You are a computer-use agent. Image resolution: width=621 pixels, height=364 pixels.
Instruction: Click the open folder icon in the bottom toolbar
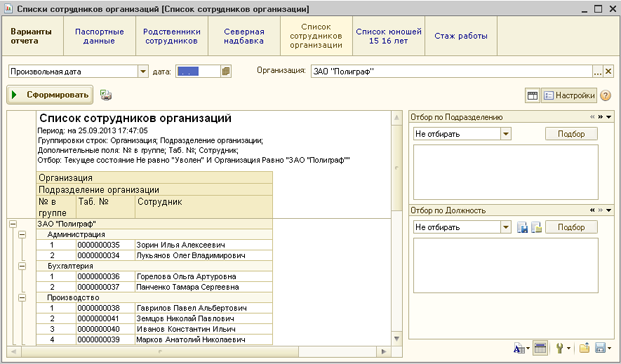pyautogui.click(x=584, y=349)
